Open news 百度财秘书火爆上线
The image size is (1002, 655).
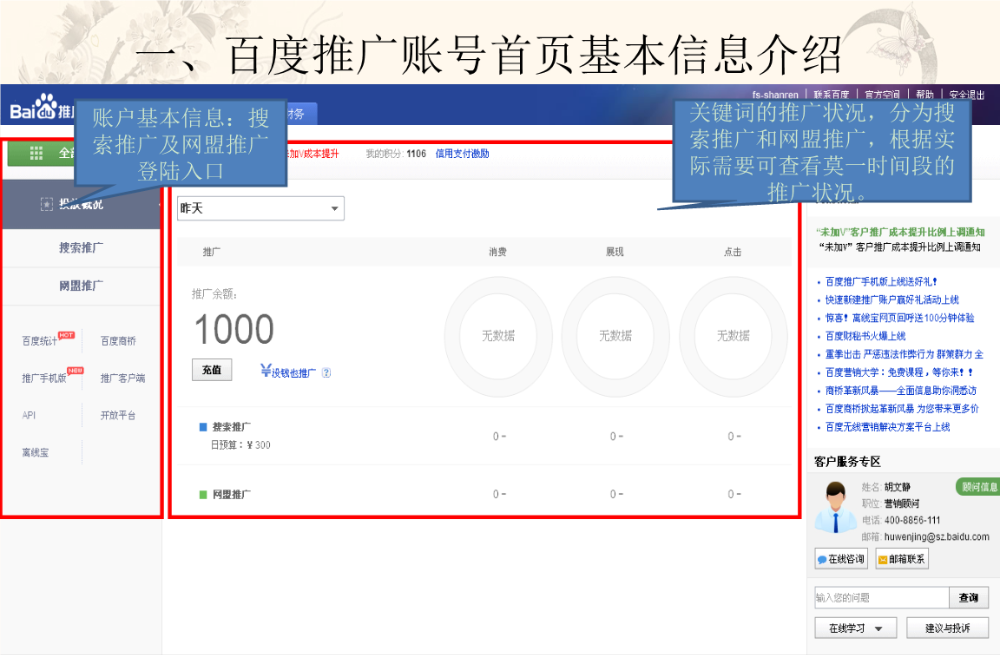(865, 336)
